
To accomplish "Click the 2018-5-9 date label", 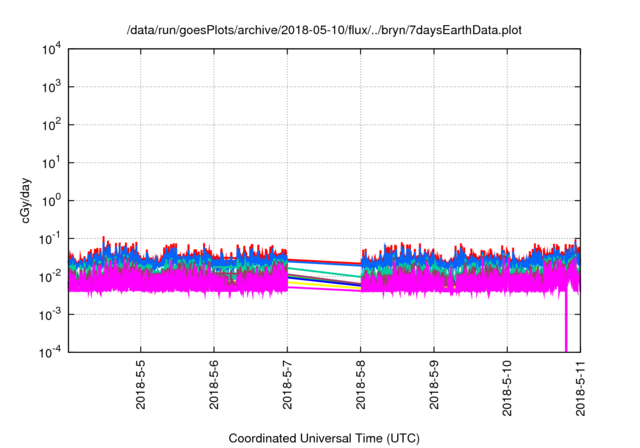I will pyautogui.click(x=434, y=384).
